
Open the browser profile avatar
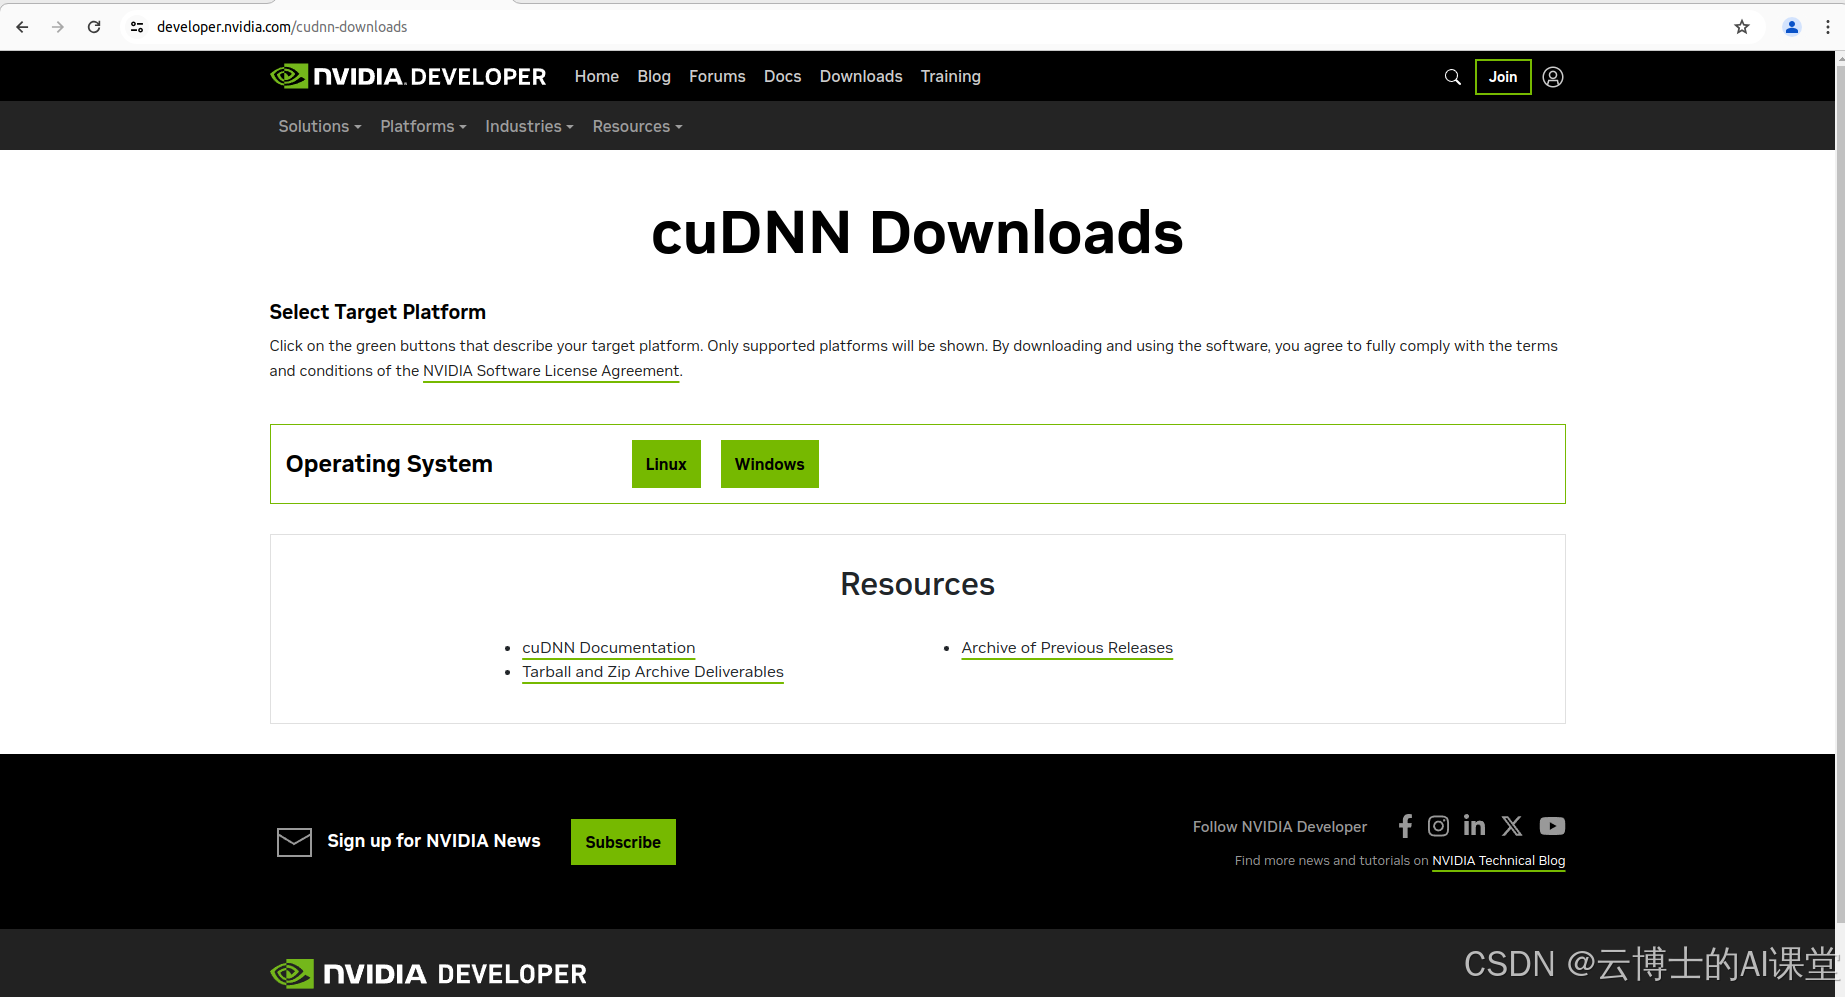pyautogui.click(x=1792, y=27)
